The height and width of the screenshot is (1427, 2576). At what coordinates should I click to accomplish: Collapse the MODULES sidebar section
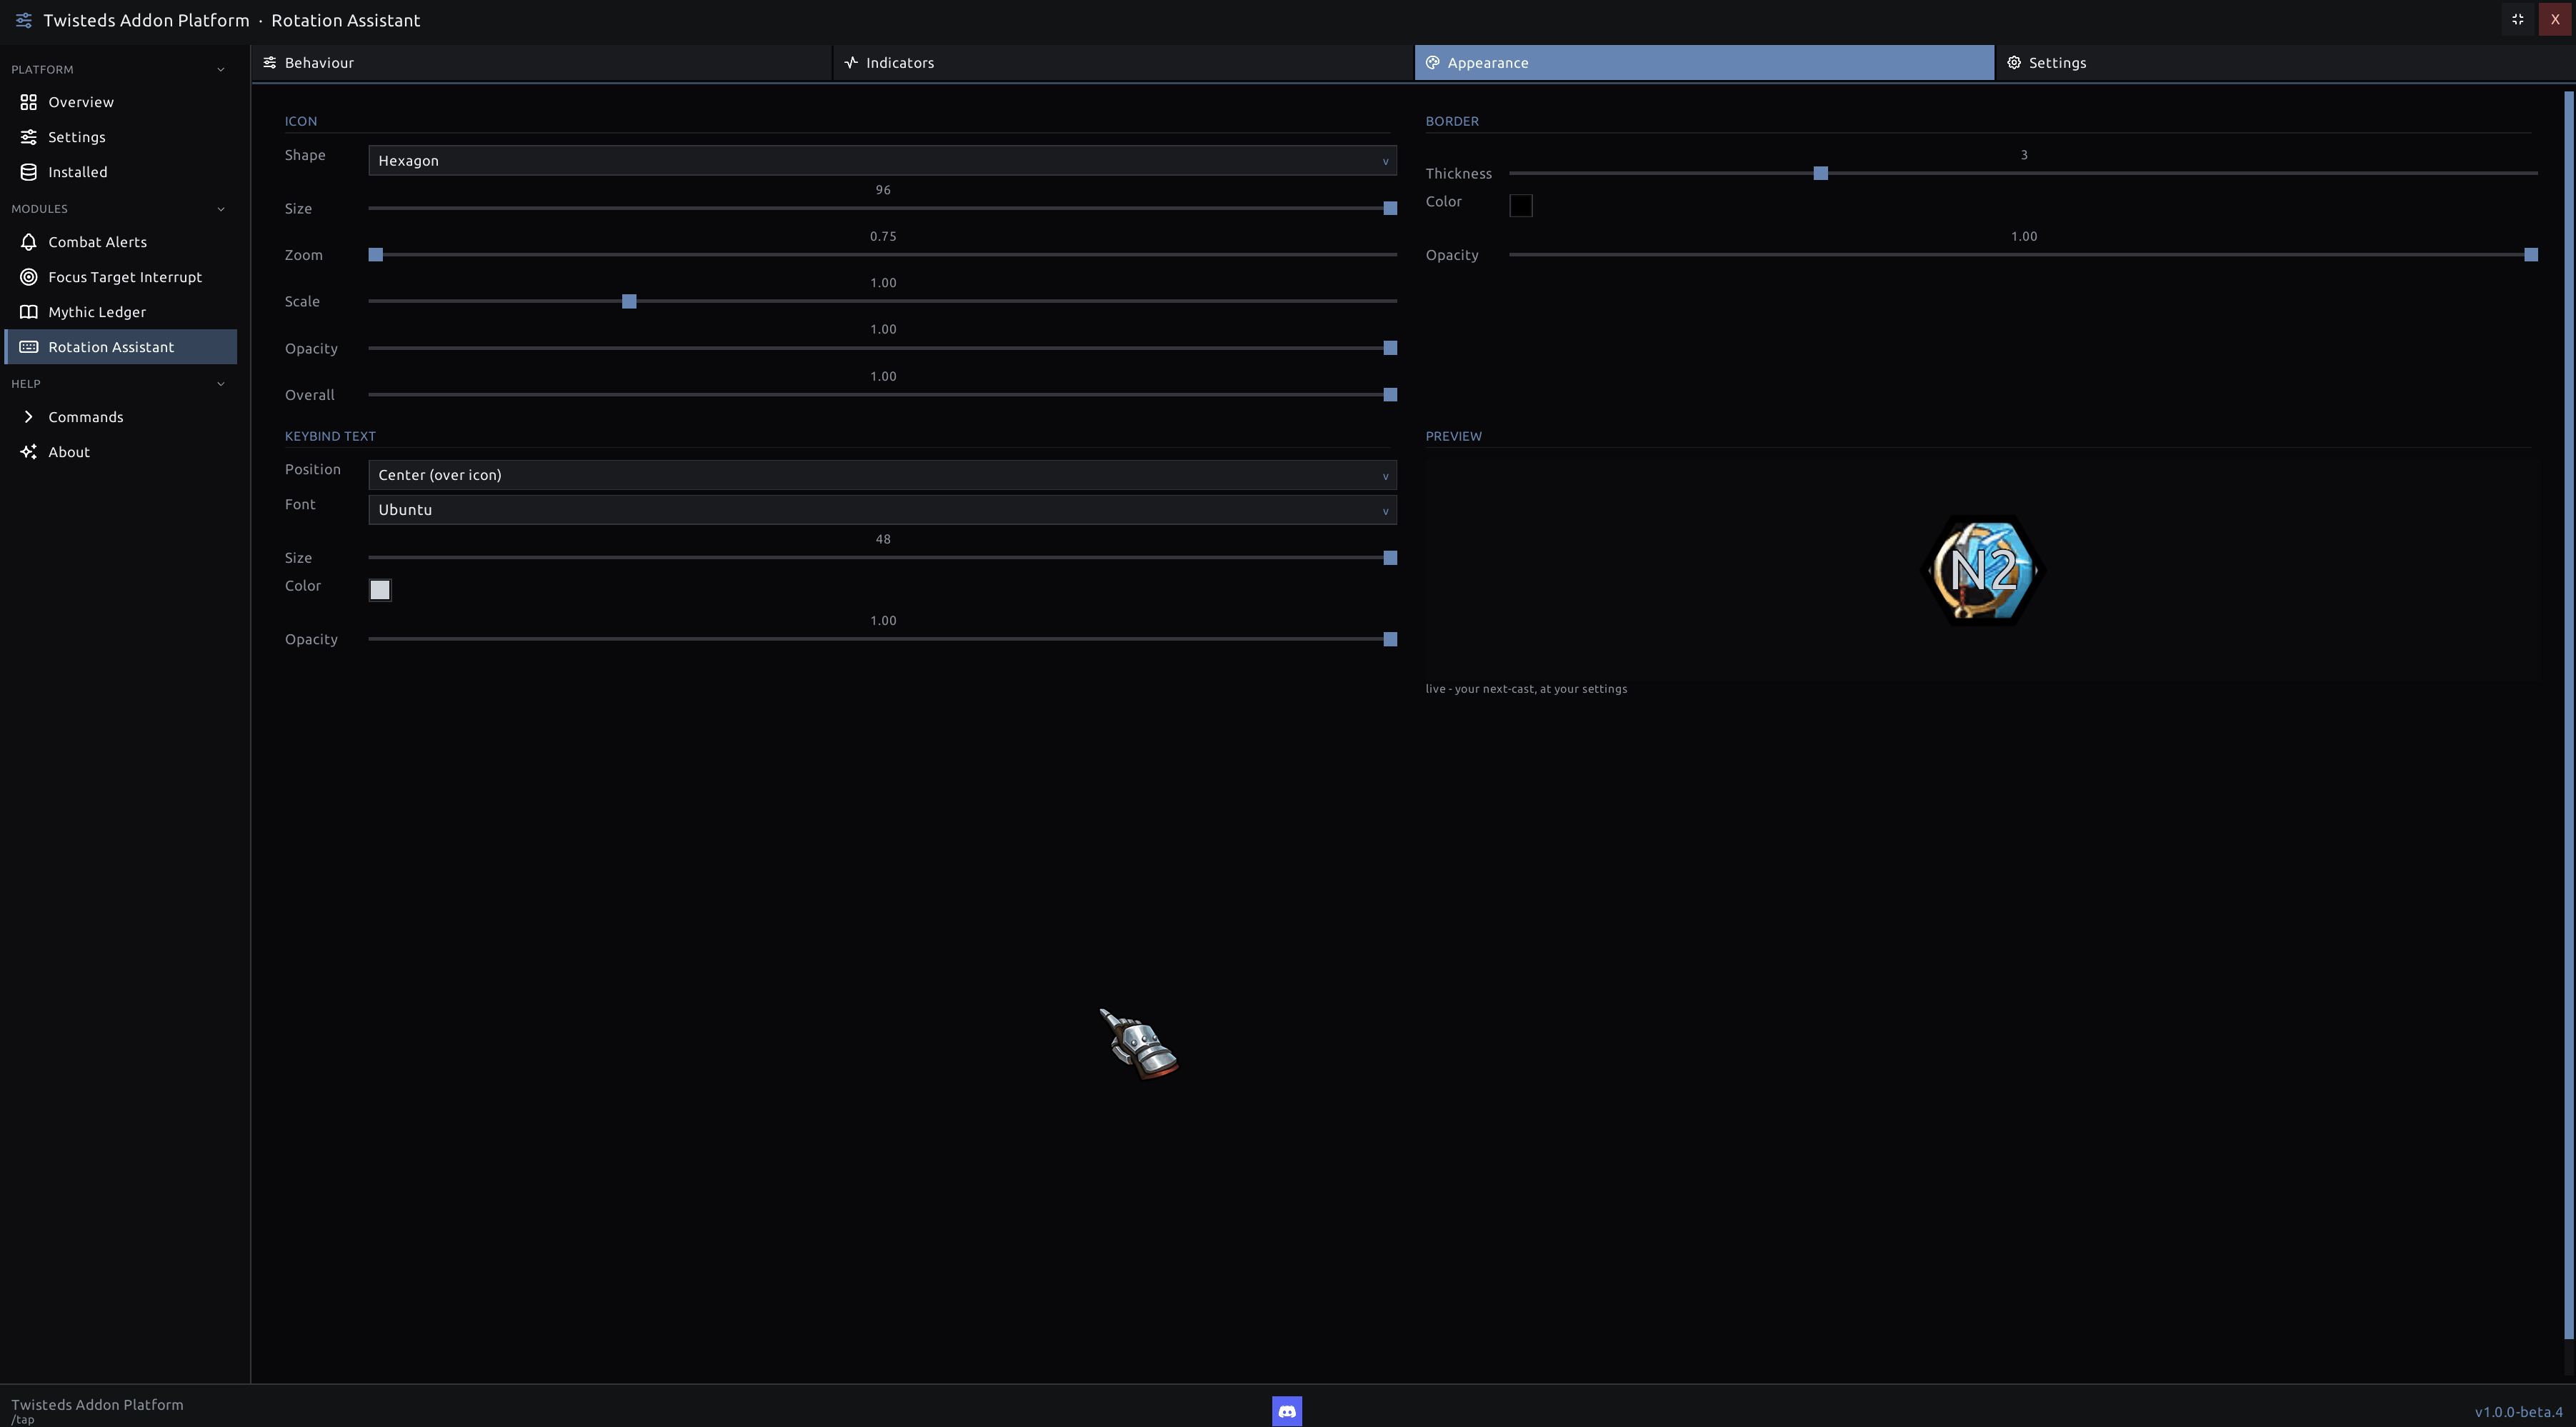(121, 209)
